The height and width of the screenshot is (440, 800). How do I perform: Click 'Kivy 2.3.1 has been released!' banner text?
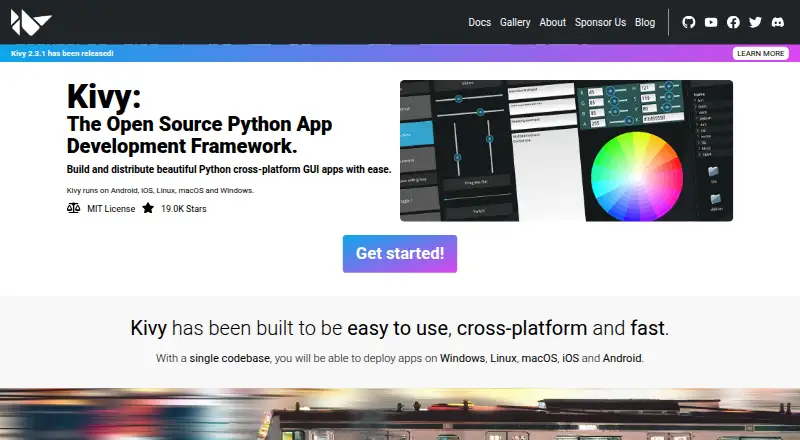(x=62, y=53)
